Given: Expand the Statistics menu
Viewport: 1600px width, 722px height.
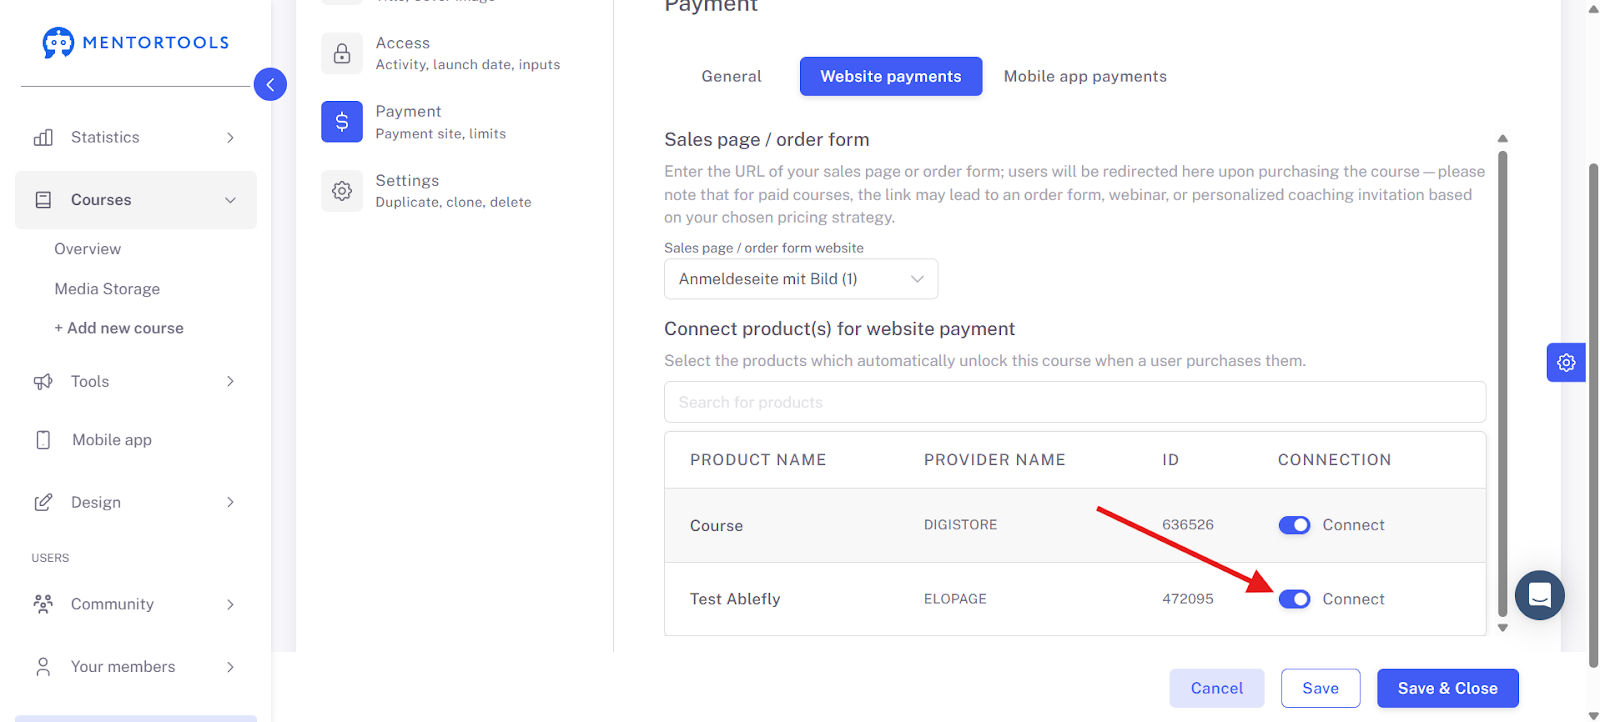Looking at the screenshot, I should coord(136,137).
